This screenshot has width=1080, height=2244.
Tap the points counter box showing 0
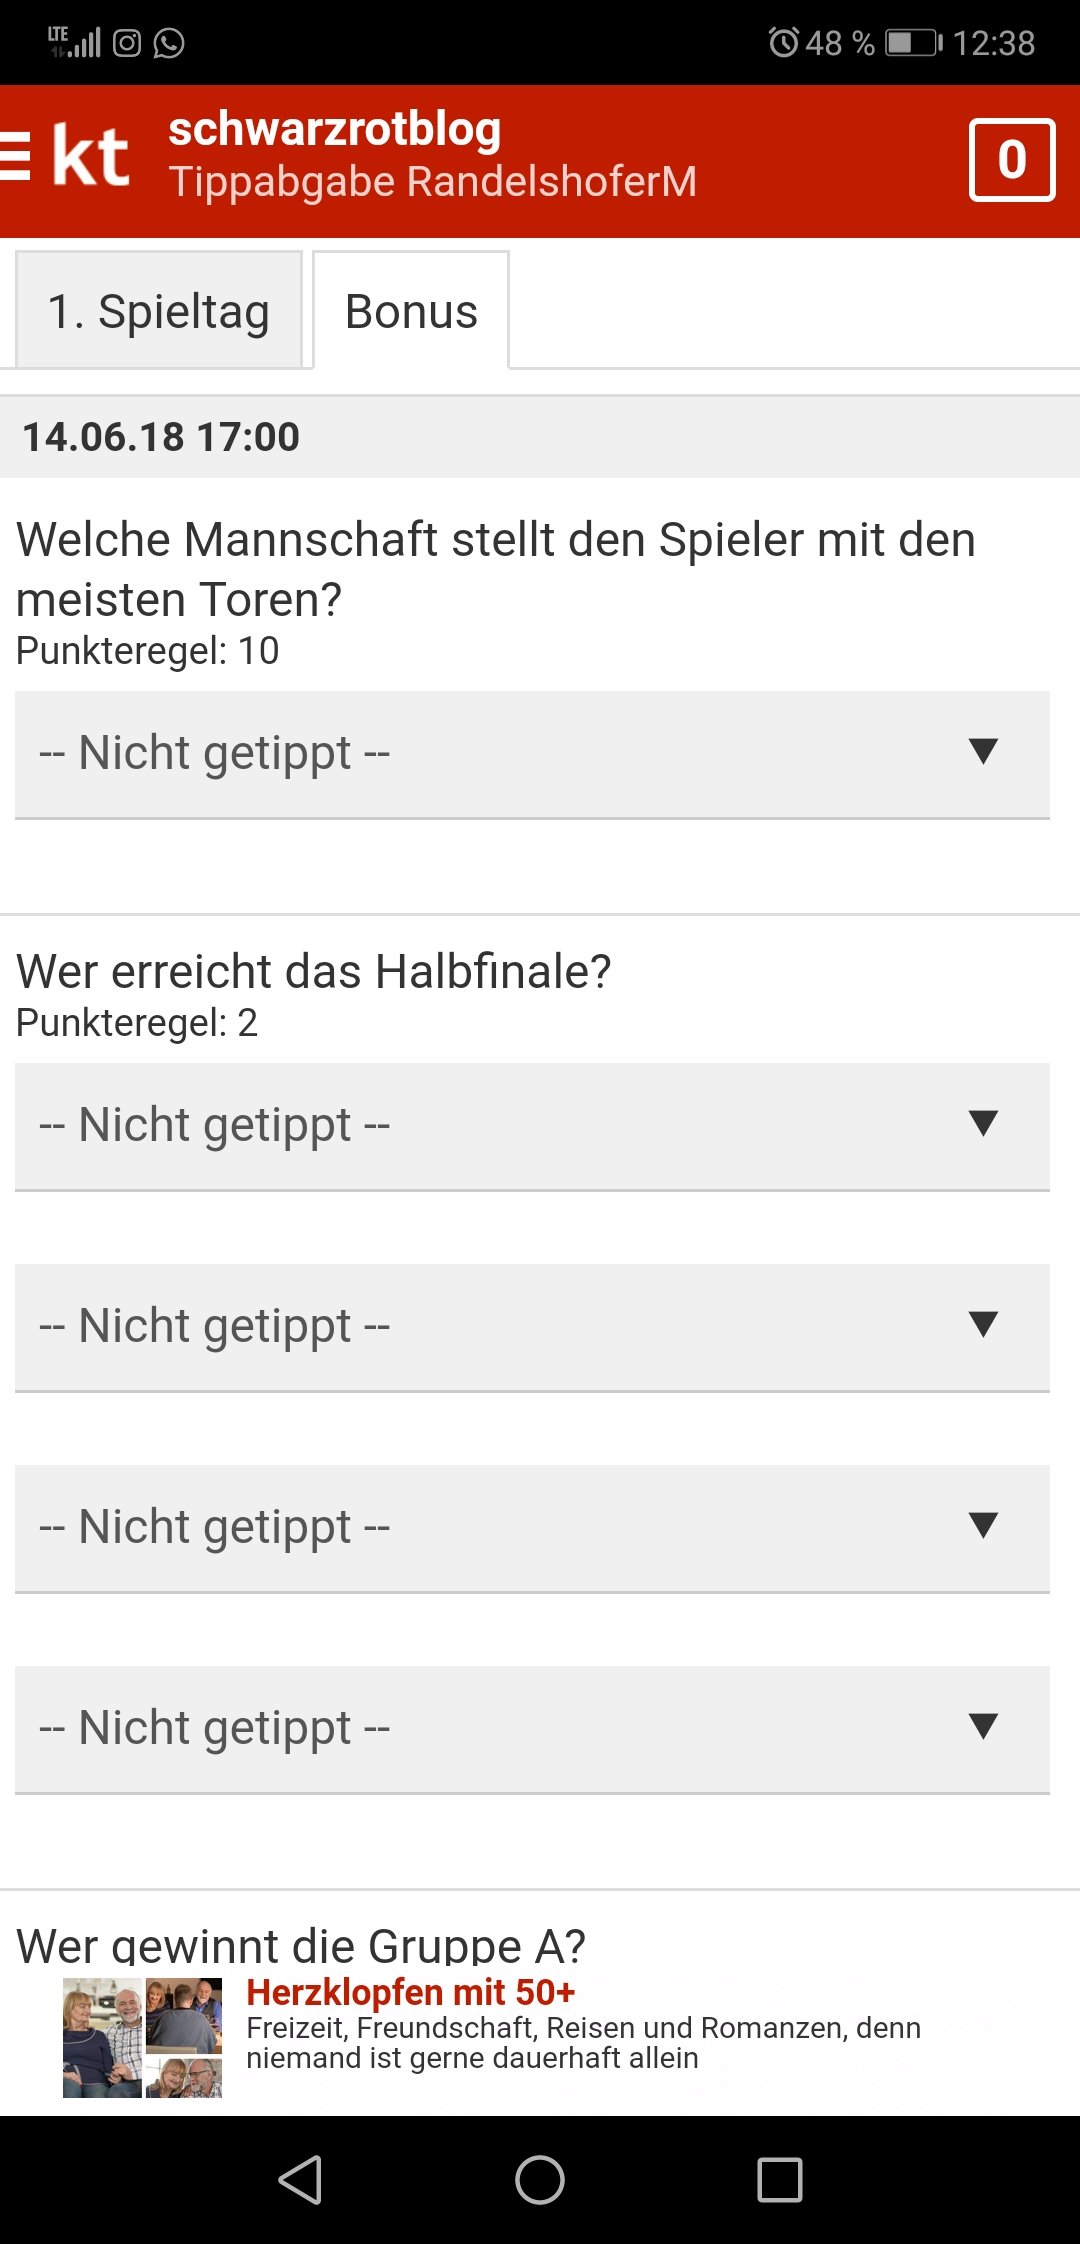coord(1011,160)
